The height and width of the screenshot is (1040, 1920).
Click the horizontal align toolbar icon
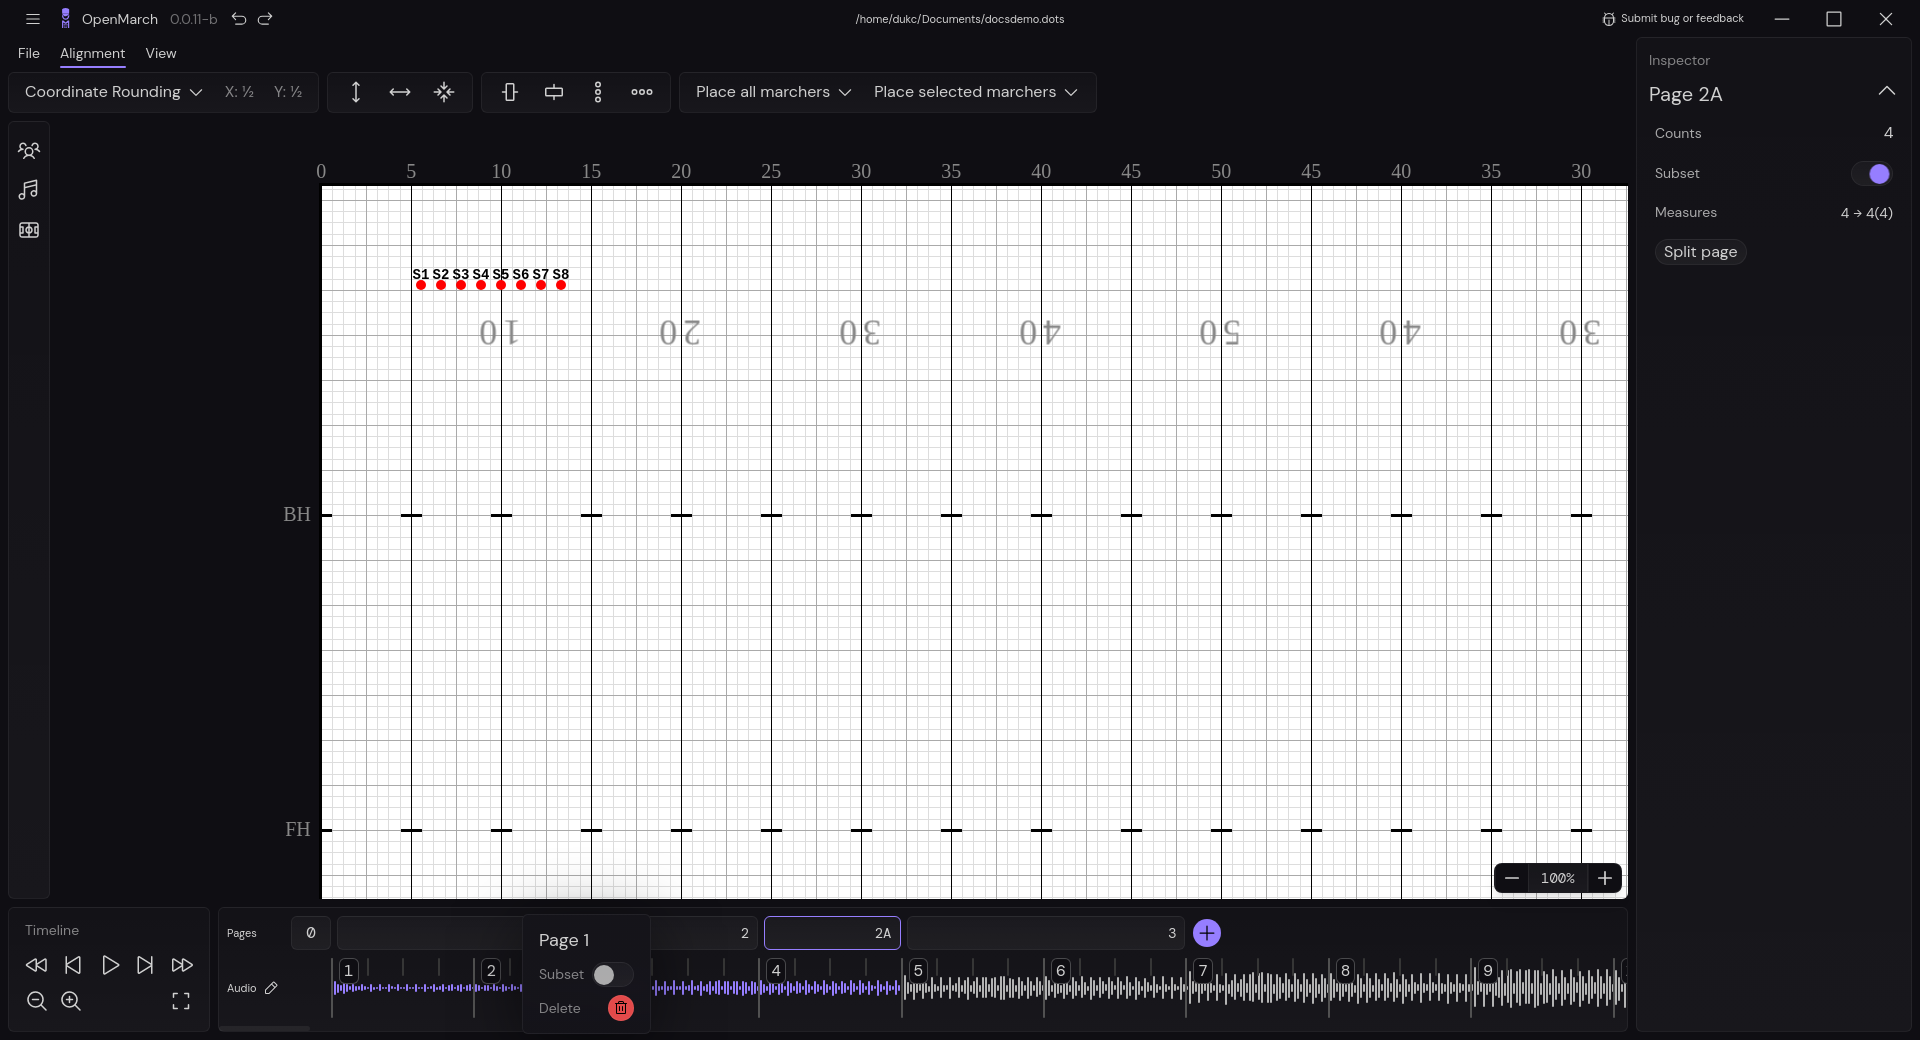[x=399, y=92]
